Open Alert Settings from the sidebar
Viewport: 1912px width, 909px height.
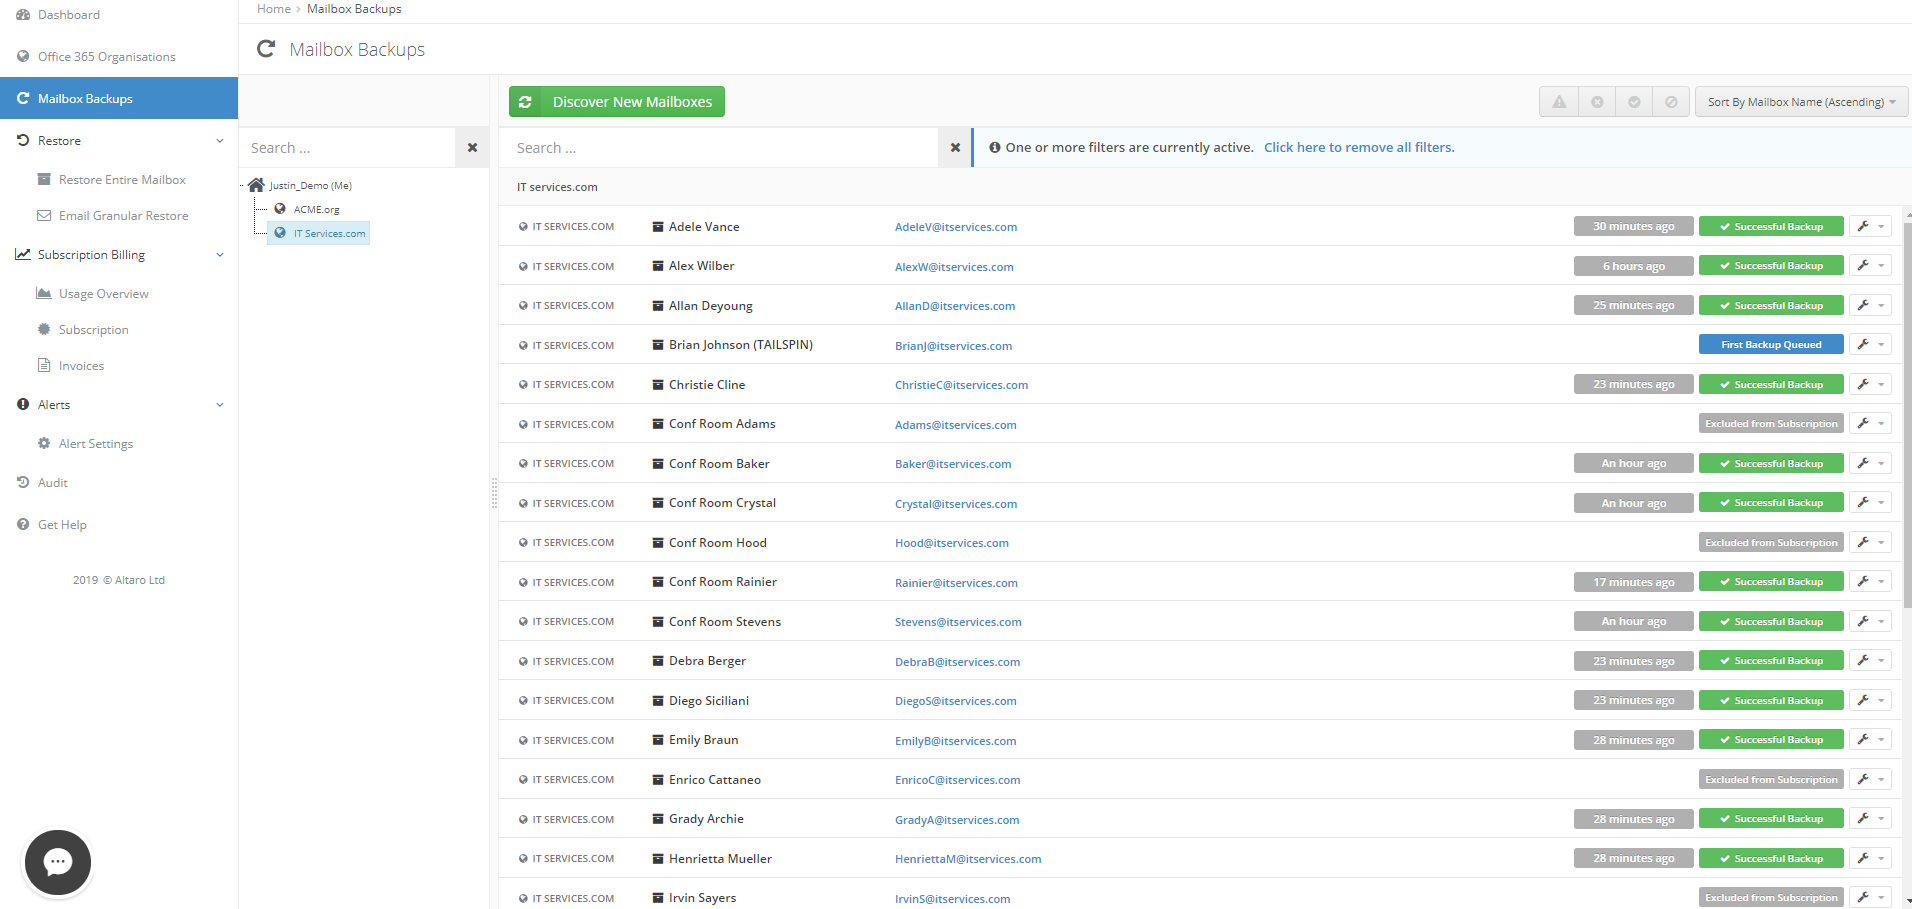96,443
